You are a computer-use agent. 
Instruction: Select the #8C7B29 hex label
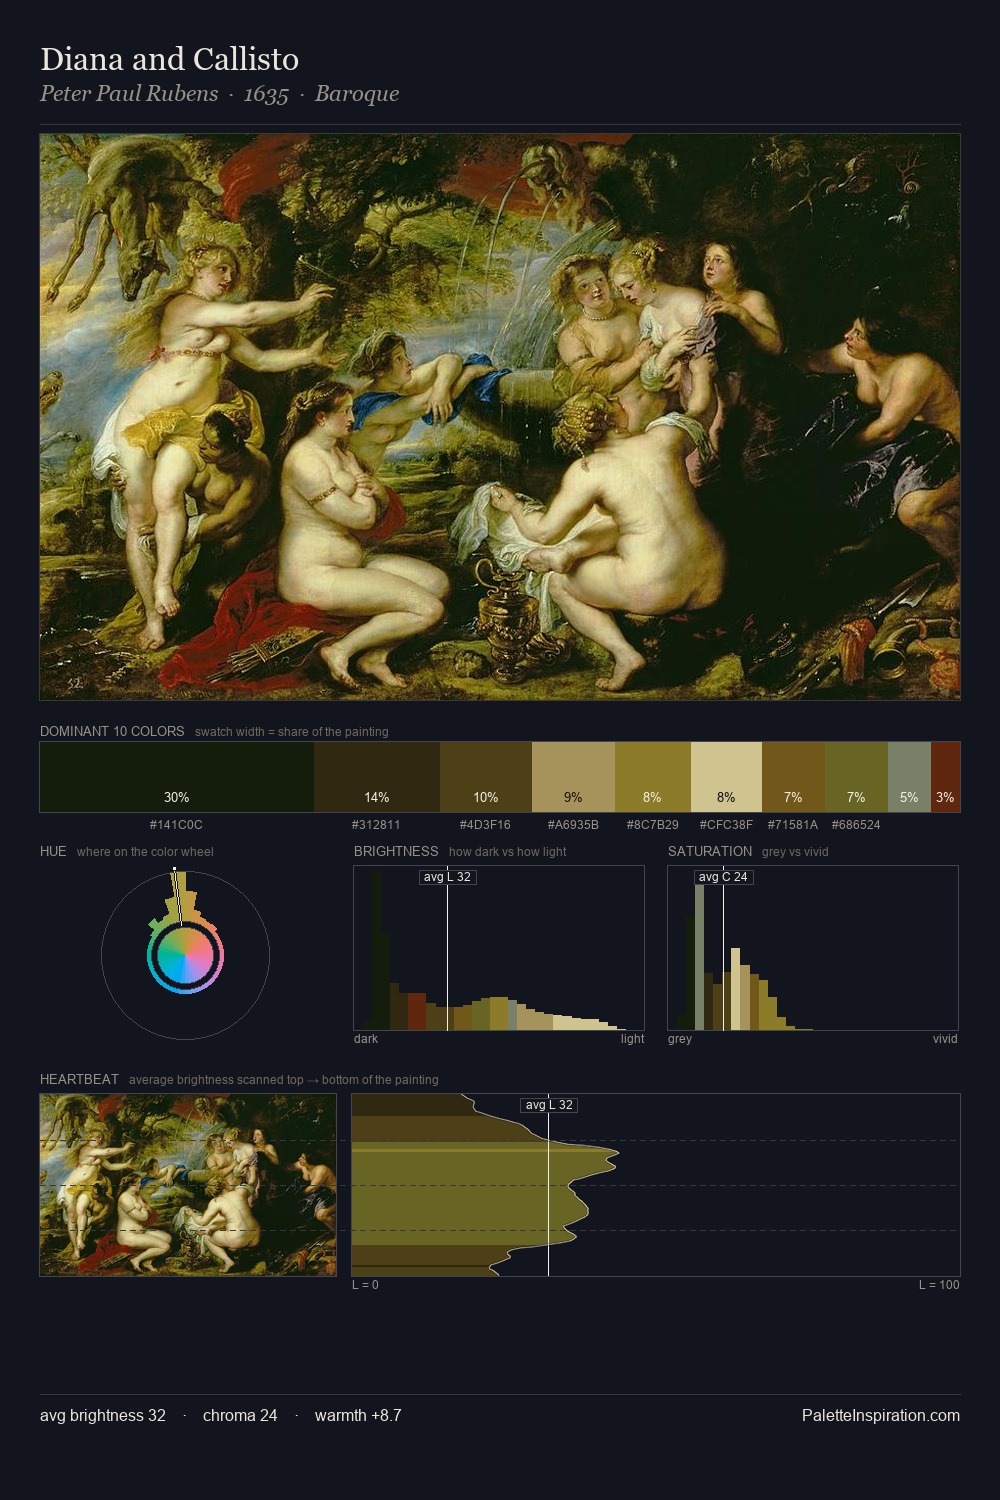pos(652,825)
